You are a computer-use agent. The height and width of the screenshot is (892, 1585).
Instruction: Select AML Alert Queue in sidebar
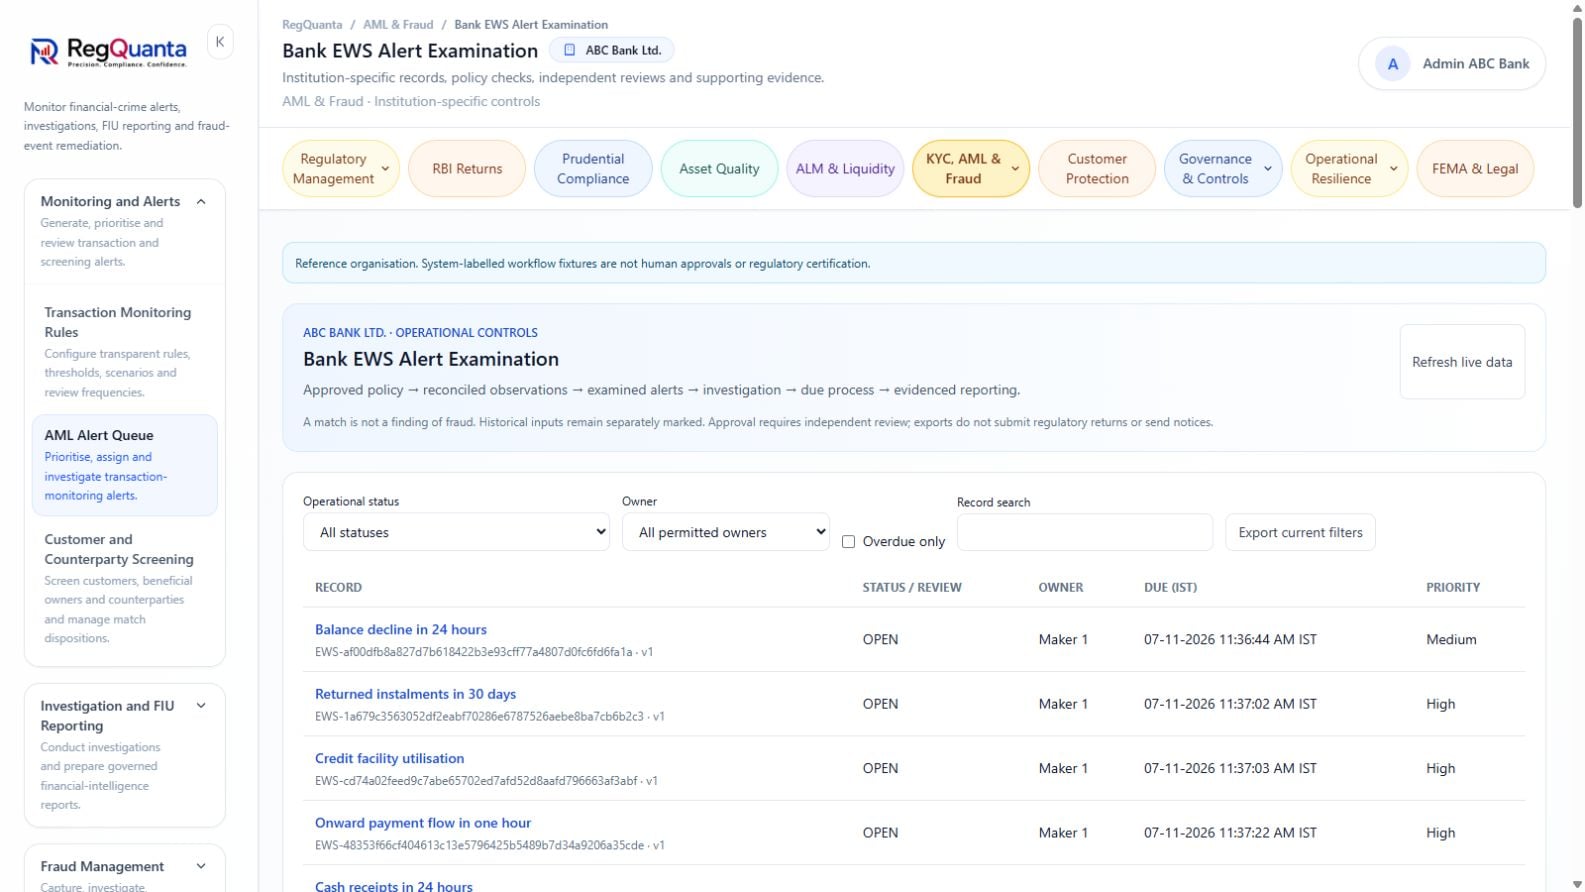[124, 465]
